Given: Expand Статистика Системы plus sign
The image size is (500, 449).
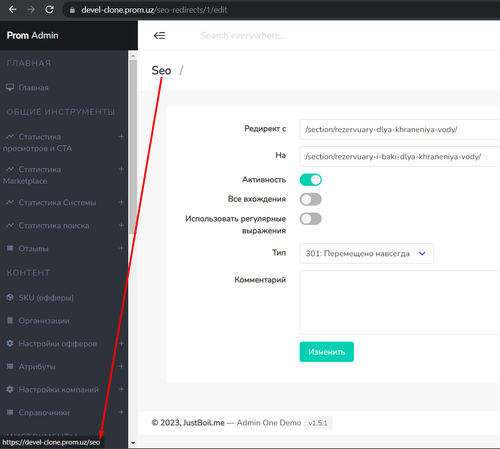Looking at the screenshot, I should pyautogui.click(x=121, y=202).
